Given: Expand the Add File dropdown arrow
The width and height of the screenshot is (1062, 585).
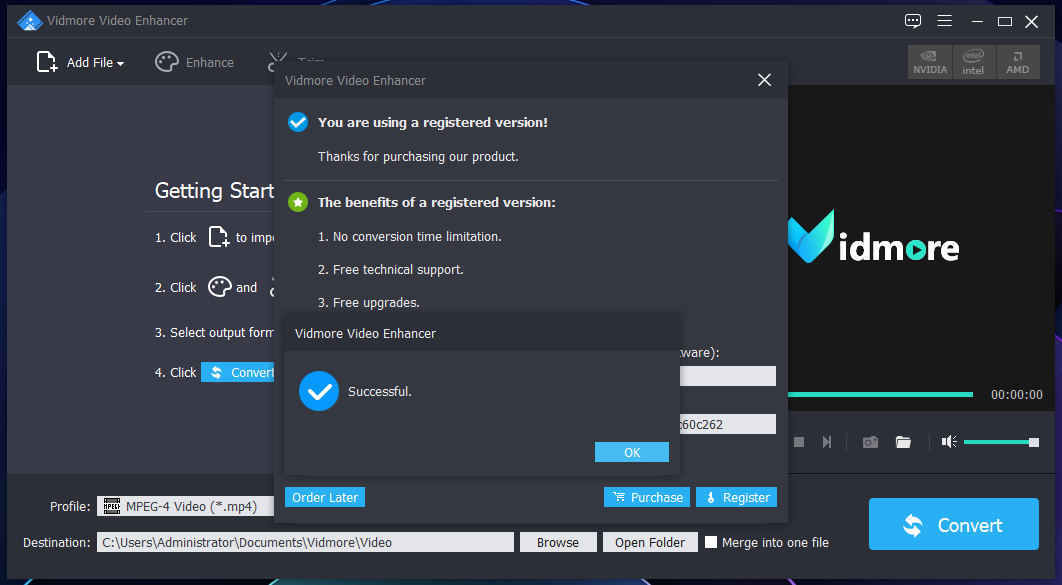Looking at the screenshot, I should (121, 64).
